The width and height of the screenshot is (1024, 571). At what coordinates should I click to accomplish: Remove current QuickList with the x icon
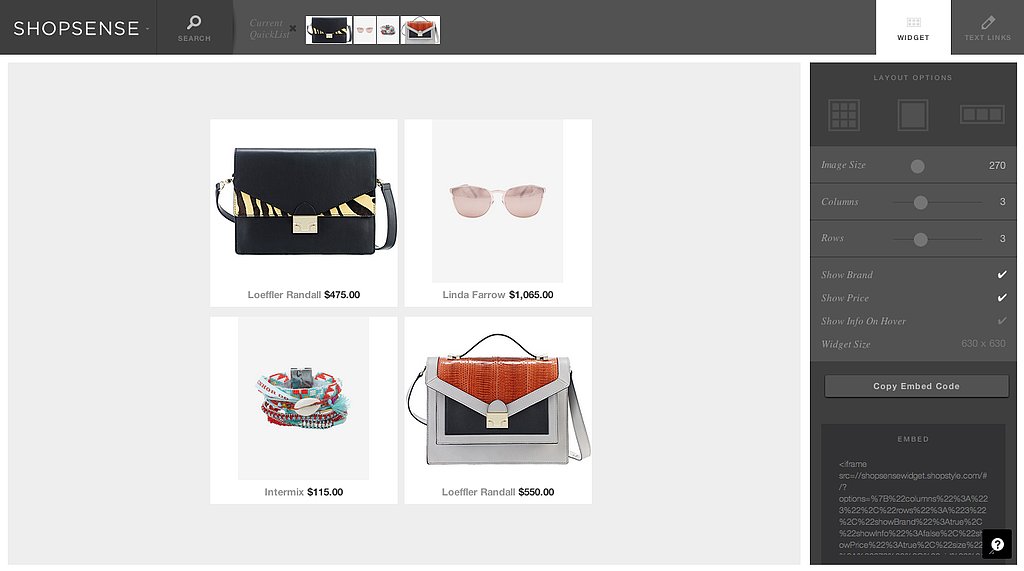click(293, 28)
